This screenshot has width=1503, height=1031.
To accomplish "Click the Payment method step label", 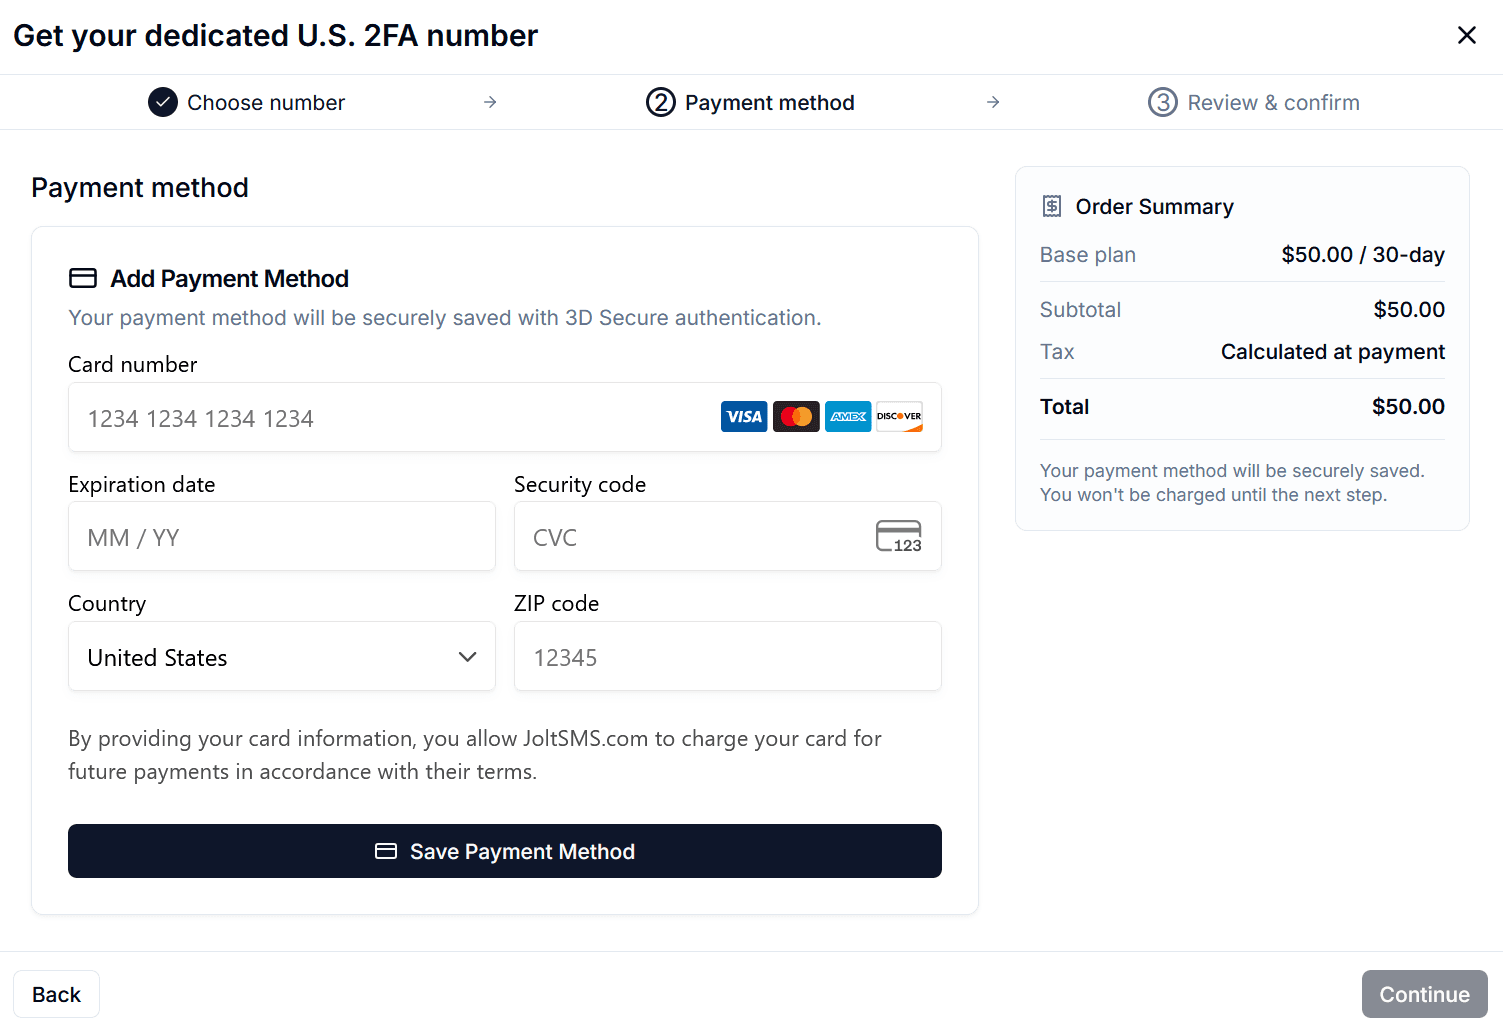I will 770,102.
